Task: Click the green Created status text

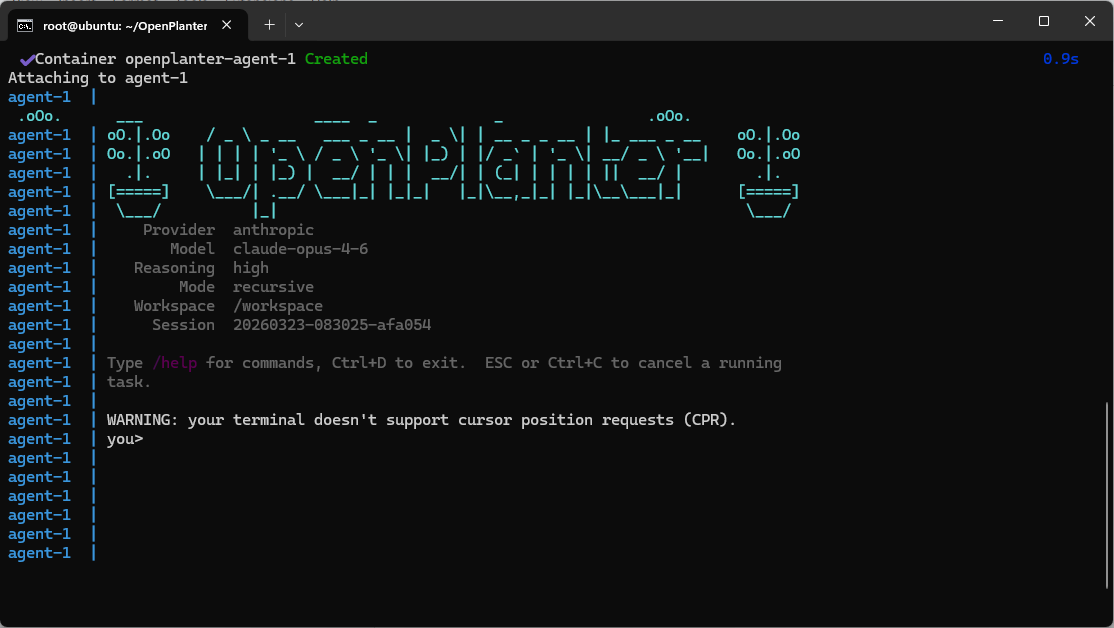Action: pos(336,59)
